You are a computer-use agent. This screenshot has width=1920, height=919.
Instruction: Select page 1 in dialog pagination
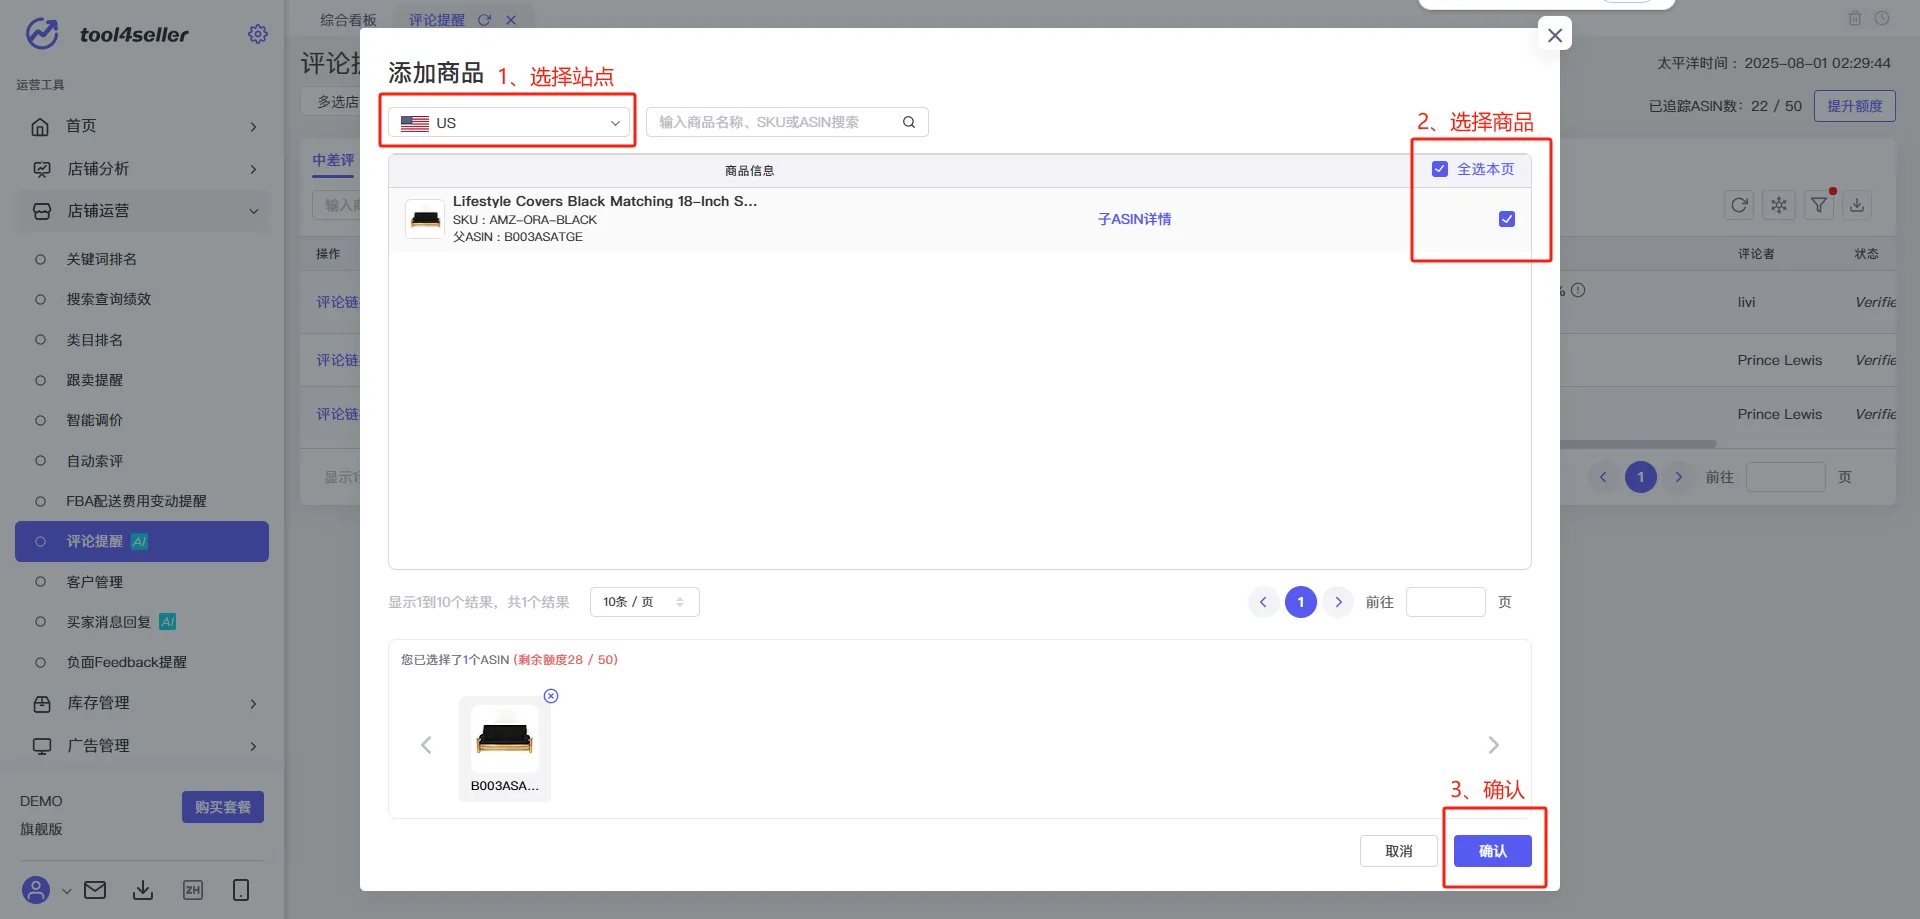pyautogui.click(x=1300, y=602)
